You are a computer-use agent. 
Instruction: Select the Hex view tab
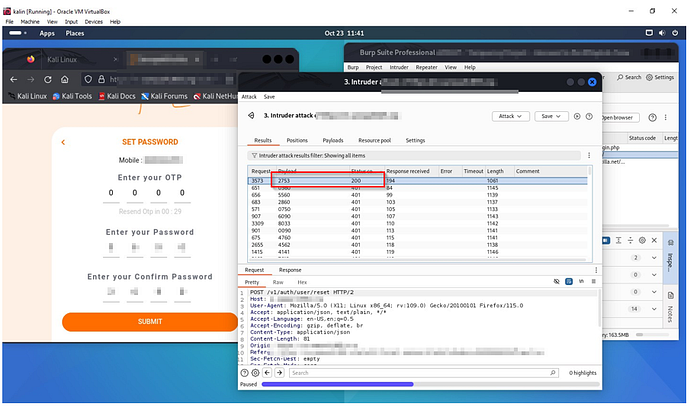(x=302, y=282)
